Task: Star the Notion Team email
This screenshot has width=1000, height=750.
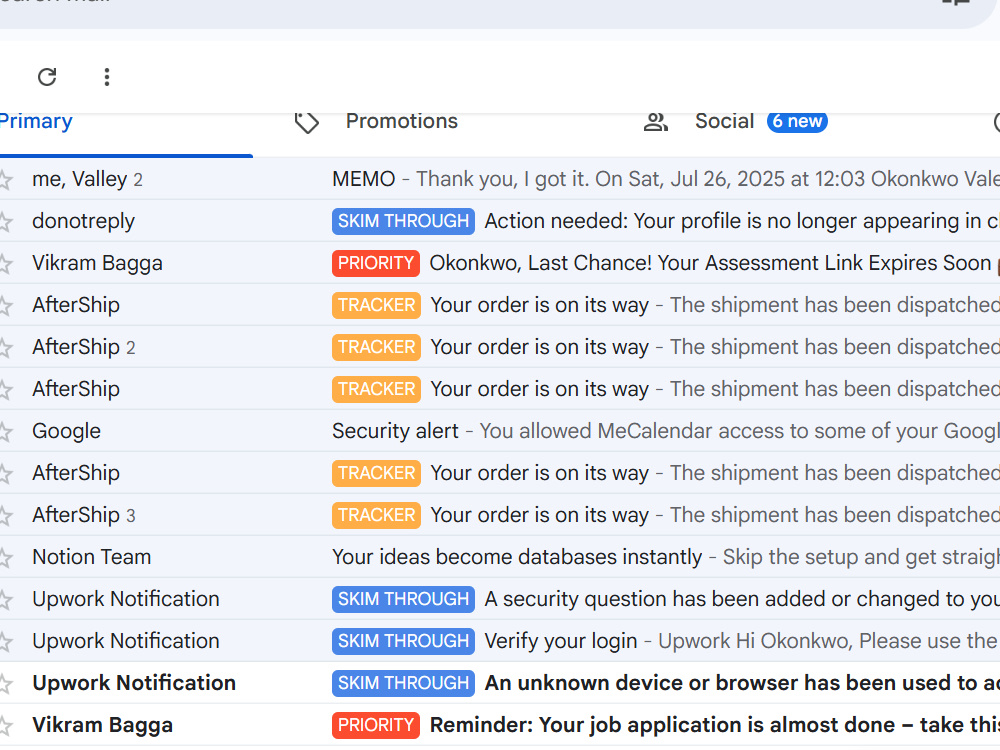Action: click(x=5, y=558)
